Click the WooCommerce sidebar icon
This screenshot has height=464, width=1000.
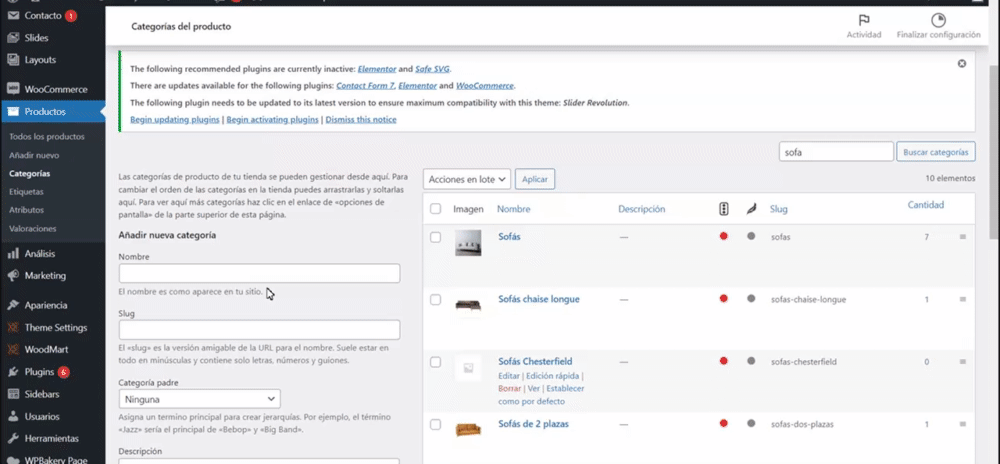coord(13,89)
